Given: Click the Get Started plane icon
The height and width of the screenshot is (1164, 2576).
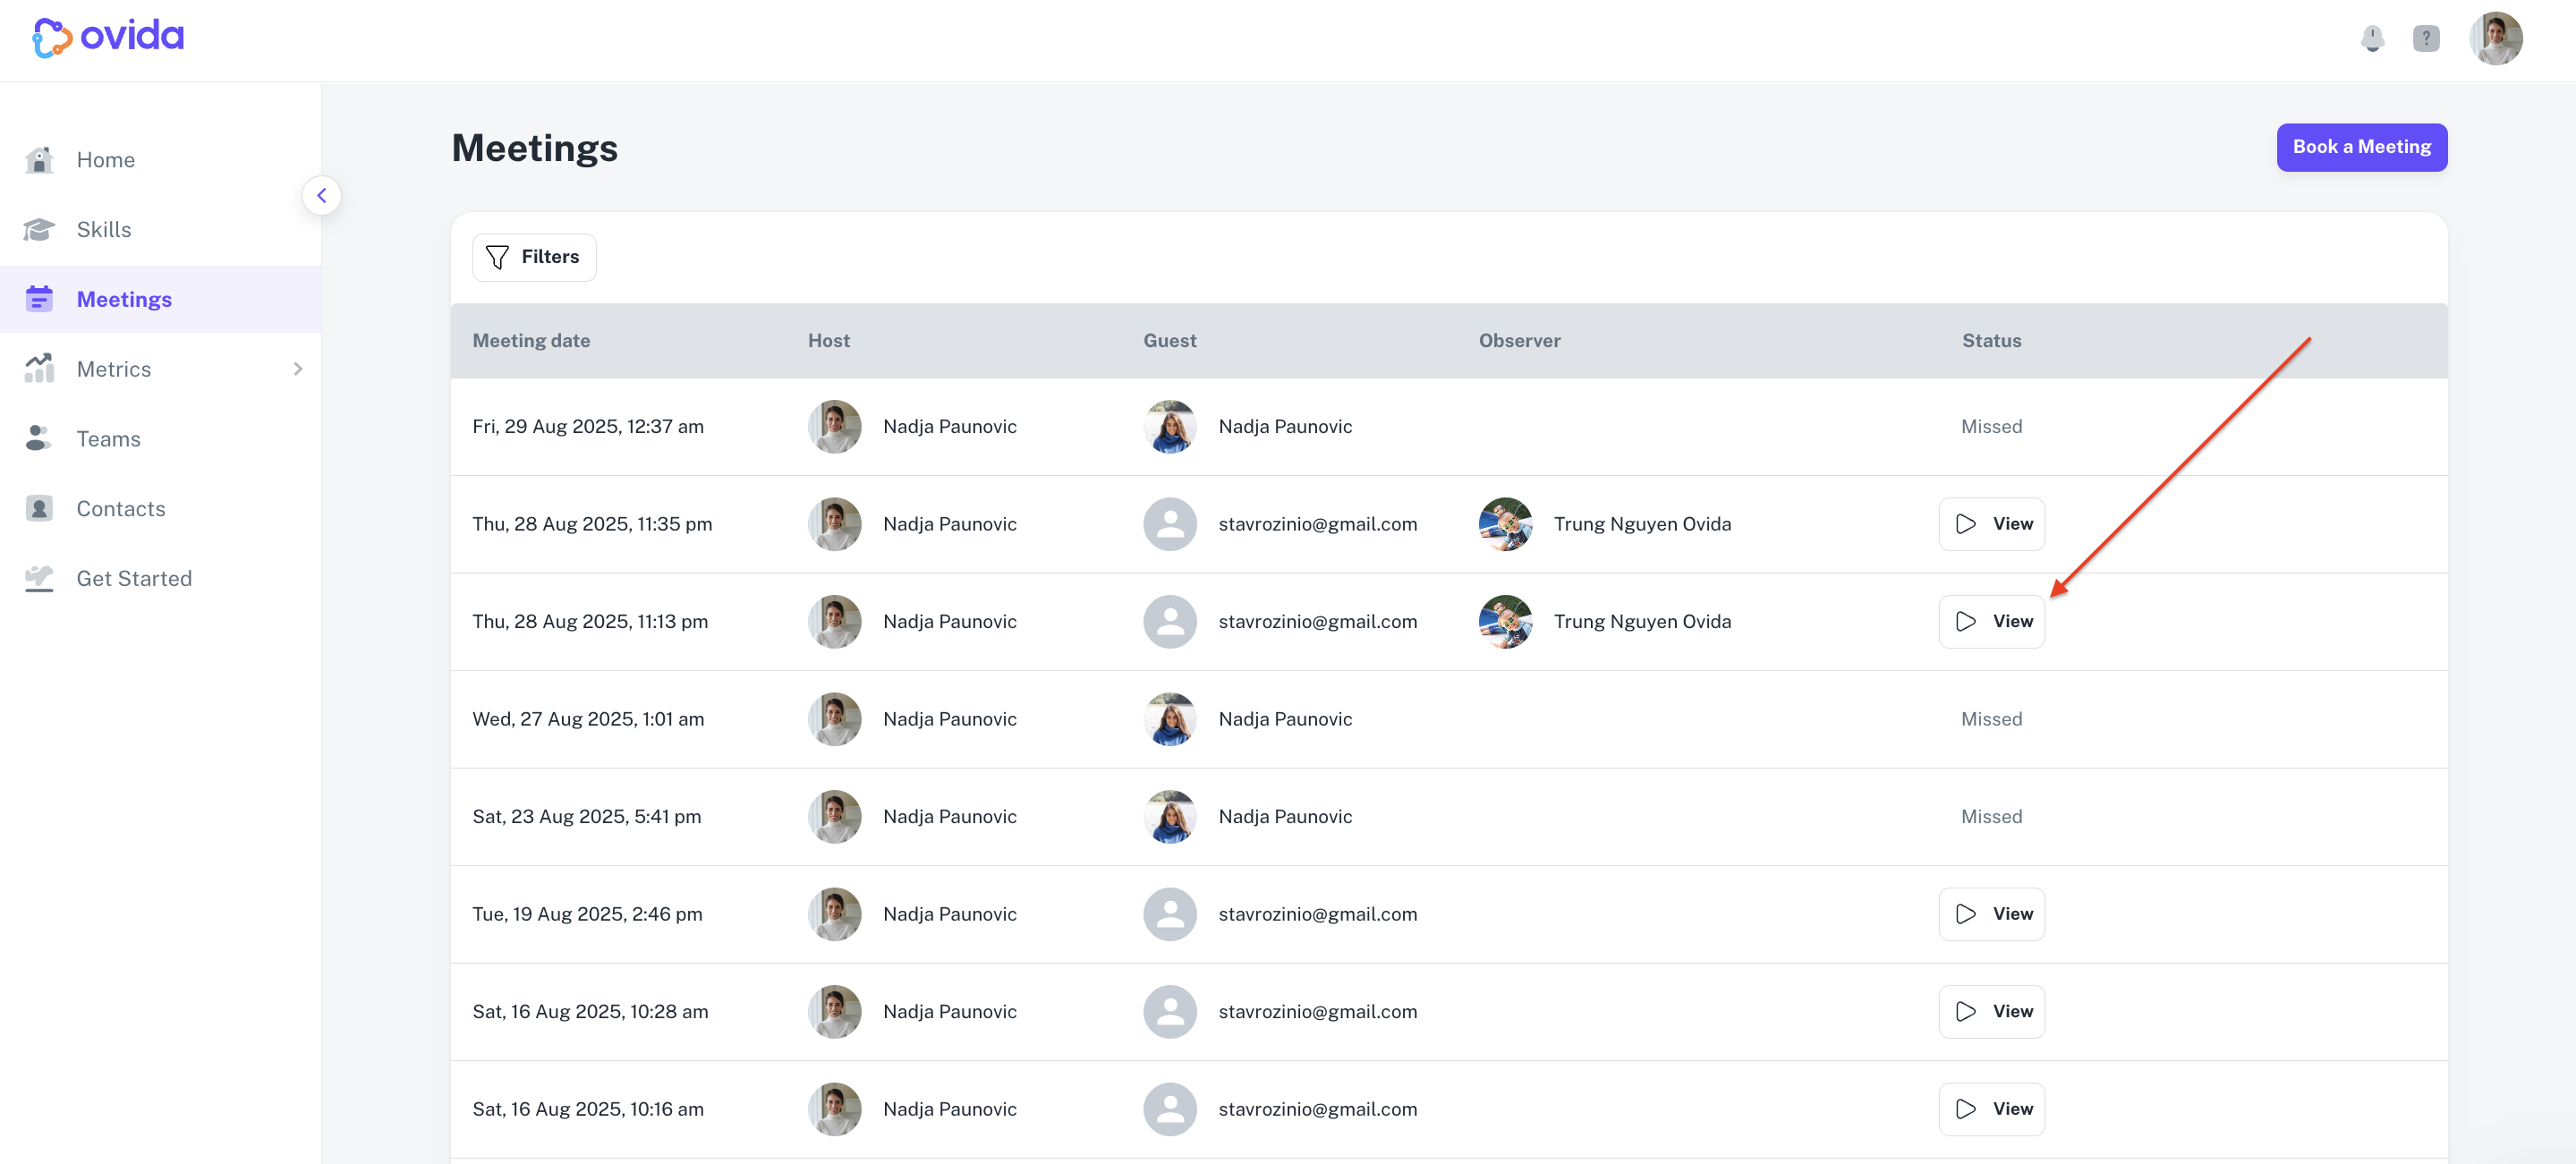Looking at the screenshot, I should pos(39,578).
